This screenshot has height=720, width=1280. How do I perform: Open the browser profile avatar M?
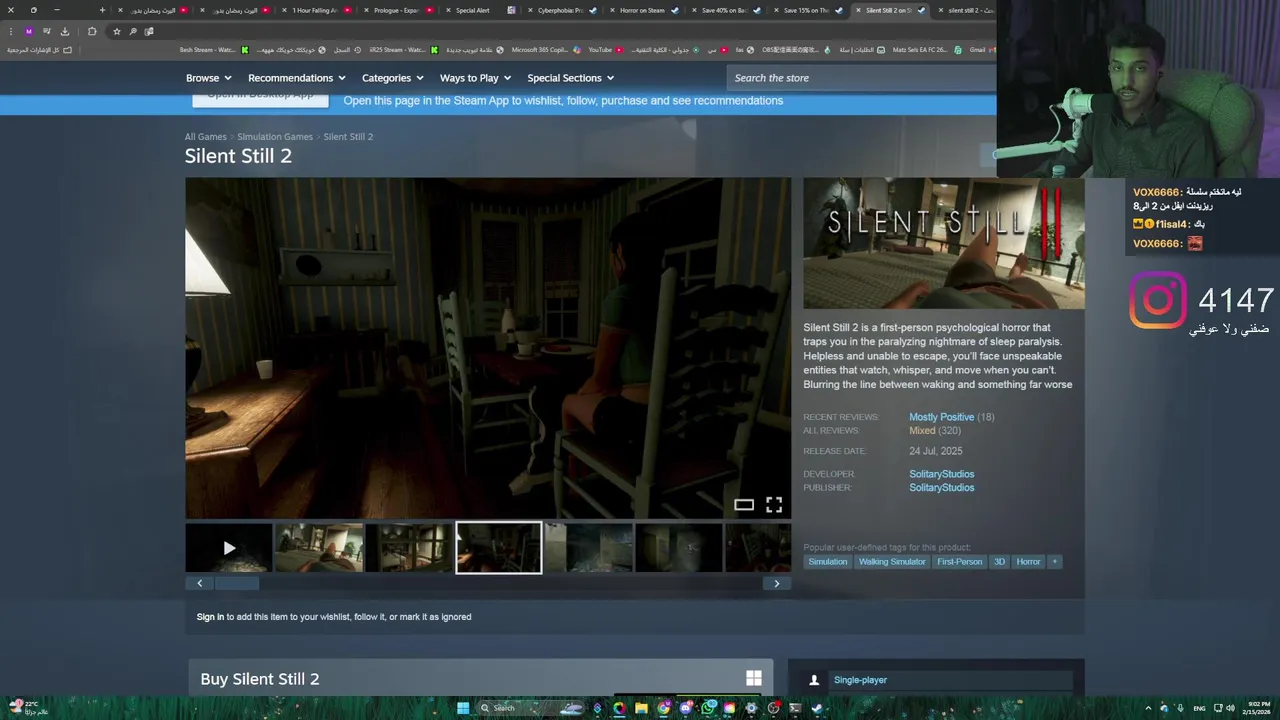(29, 31)
